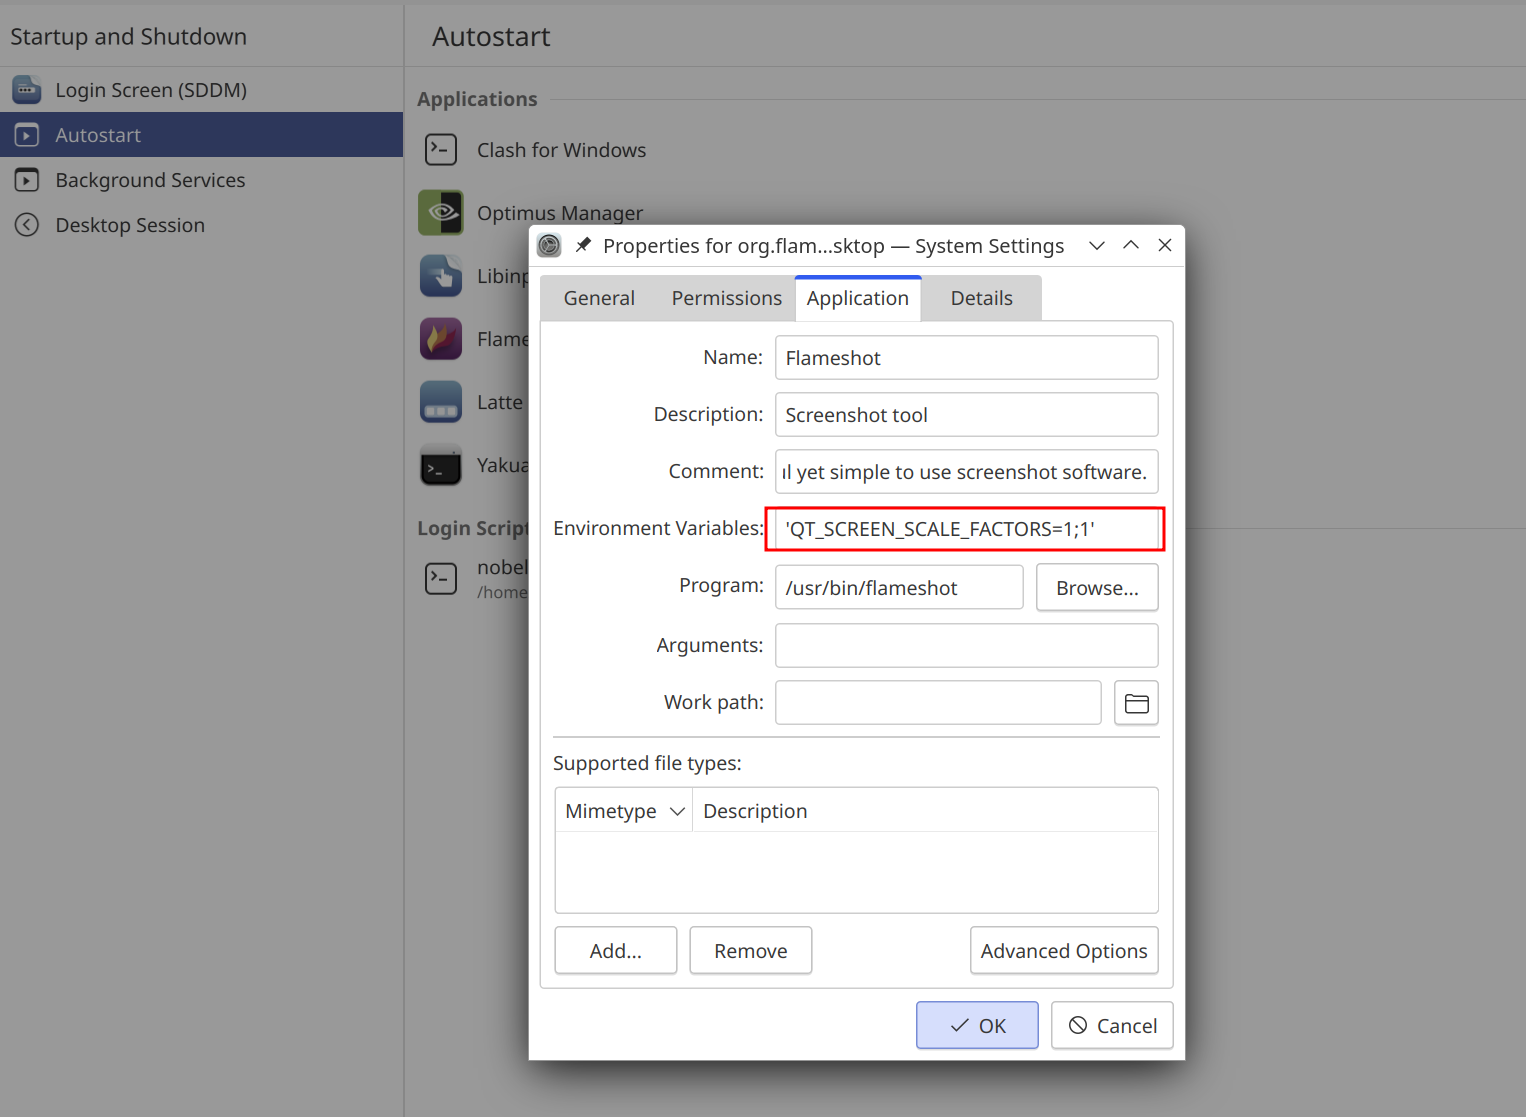Click the pin icon in dialog title bar

tap(583, 245)
